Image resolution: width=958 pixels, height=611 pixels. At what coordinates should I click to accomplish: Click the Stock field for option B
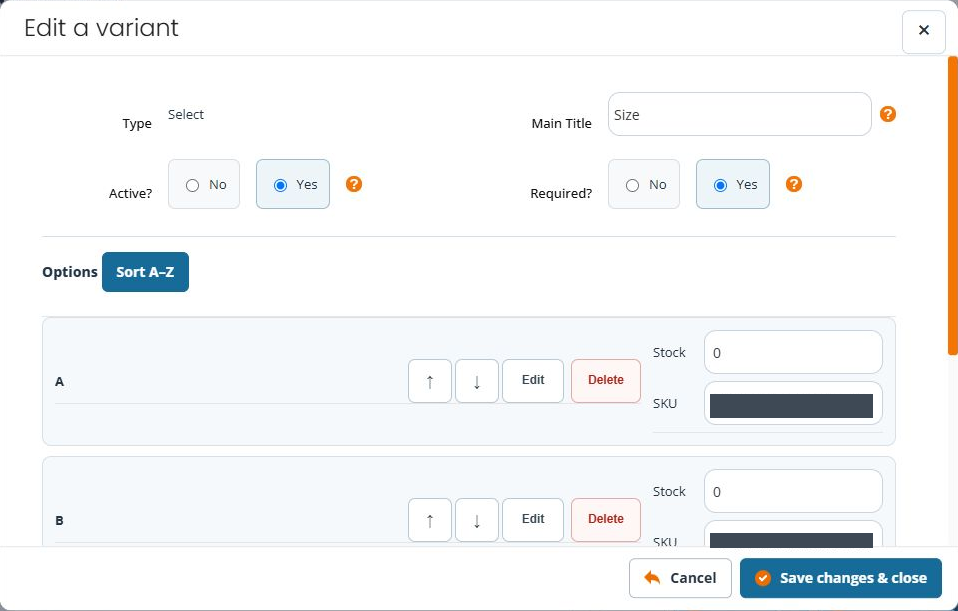pos(794,491)
